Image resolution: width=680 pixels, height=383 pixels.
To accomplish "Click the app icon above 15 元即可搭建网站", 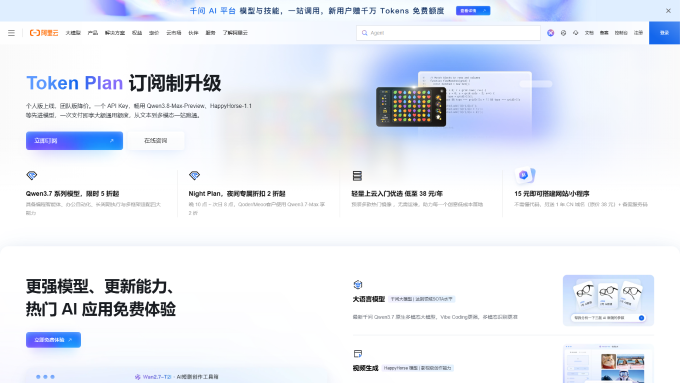I will point(525,175).
